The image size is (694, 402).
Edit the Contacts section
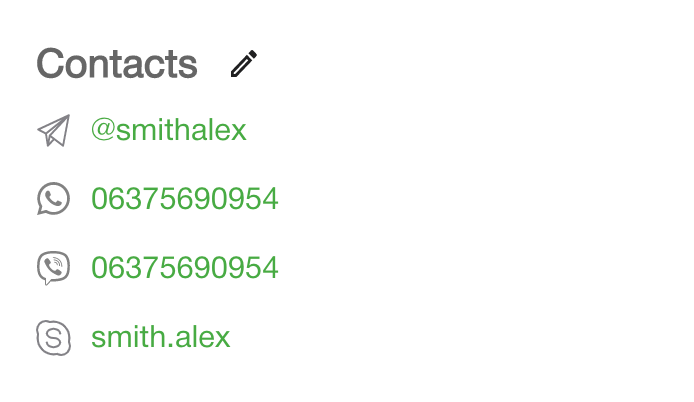(244, 64)
